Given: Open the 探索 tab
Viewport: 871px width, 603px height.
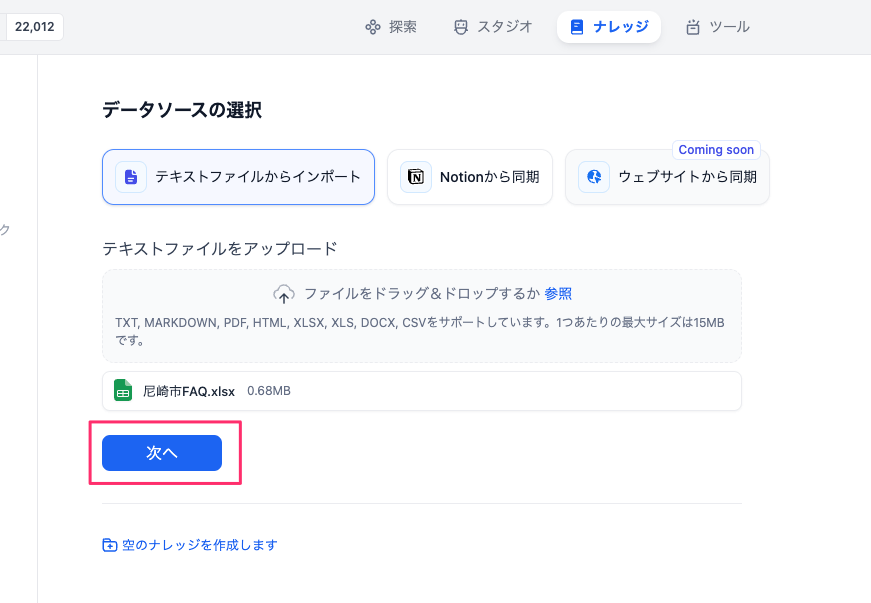Looking at the screenshot, I should 391,27.
